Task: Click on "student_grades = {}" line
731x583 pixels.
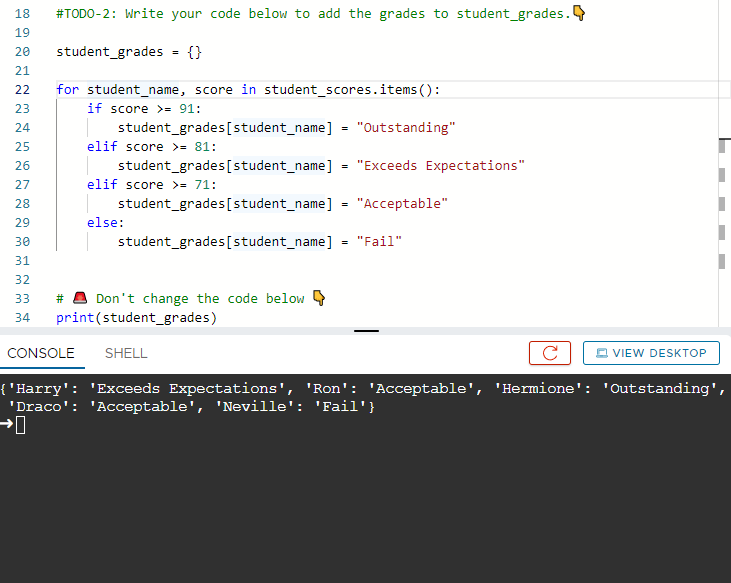Action: (x=129, y=52)
